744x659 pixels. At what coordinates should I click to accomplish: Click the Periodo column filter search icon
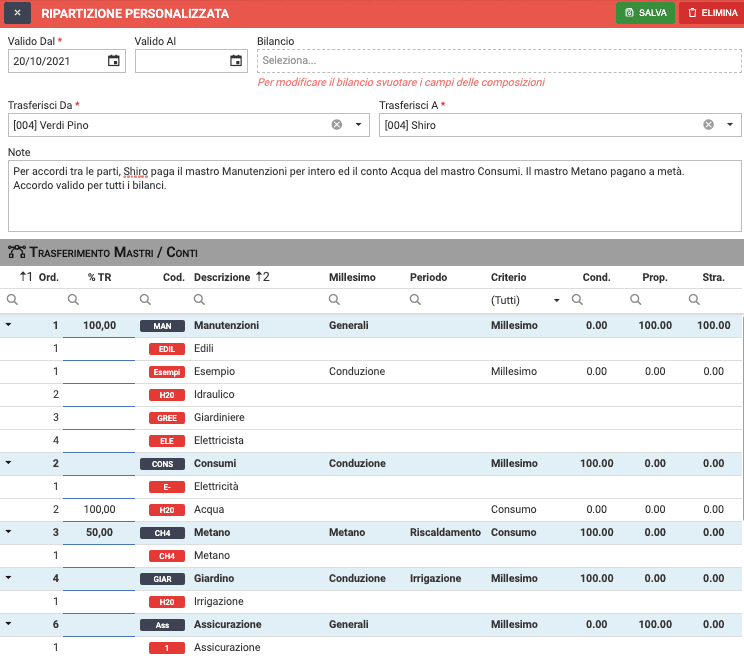tap(415, 299)
